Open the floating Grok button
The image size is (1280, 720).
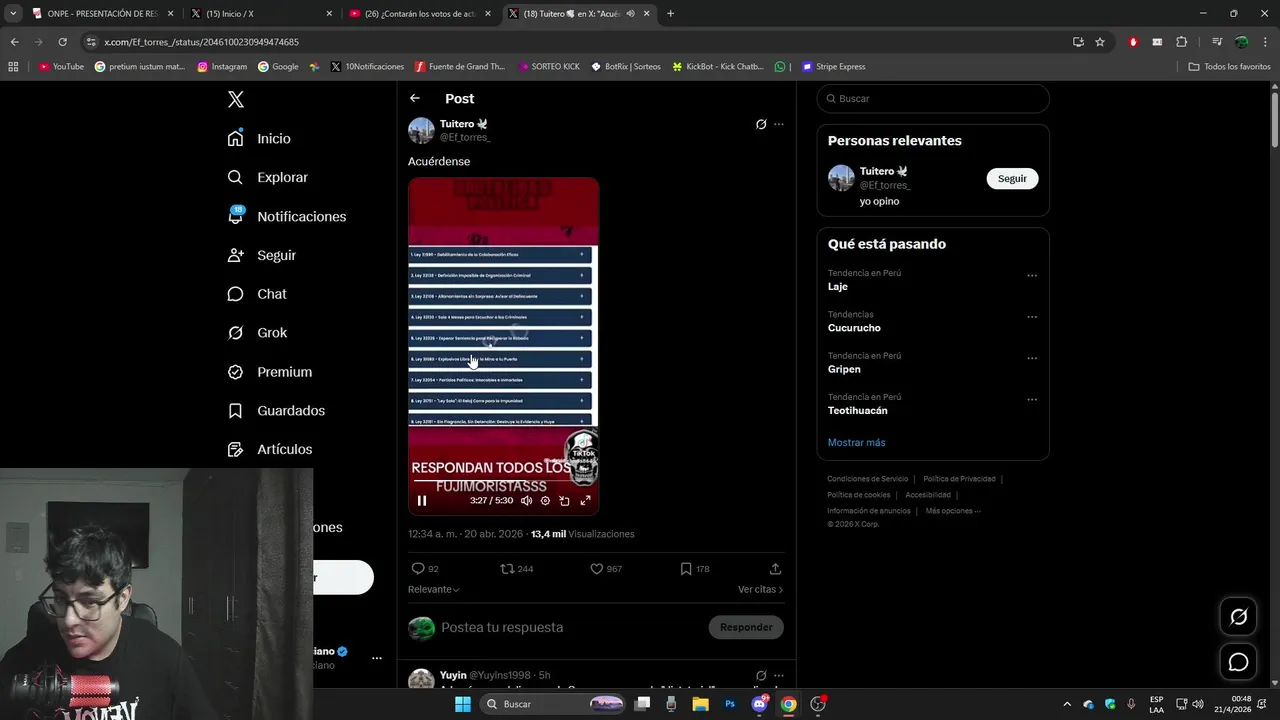pos(1238,617)
